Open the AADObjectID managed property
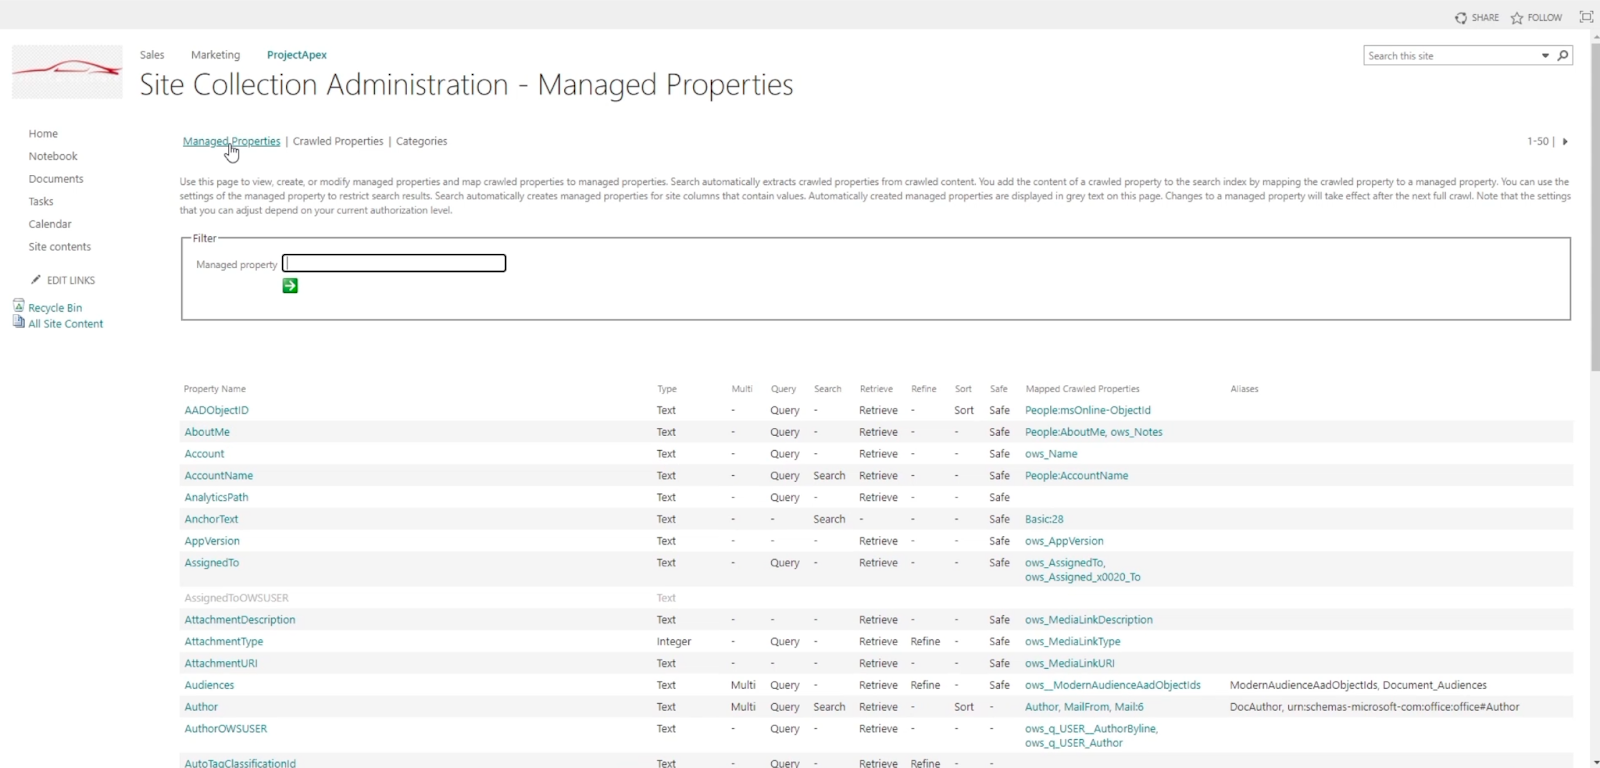The width and height of the screenshot is (1600, 768). (216, 410)
